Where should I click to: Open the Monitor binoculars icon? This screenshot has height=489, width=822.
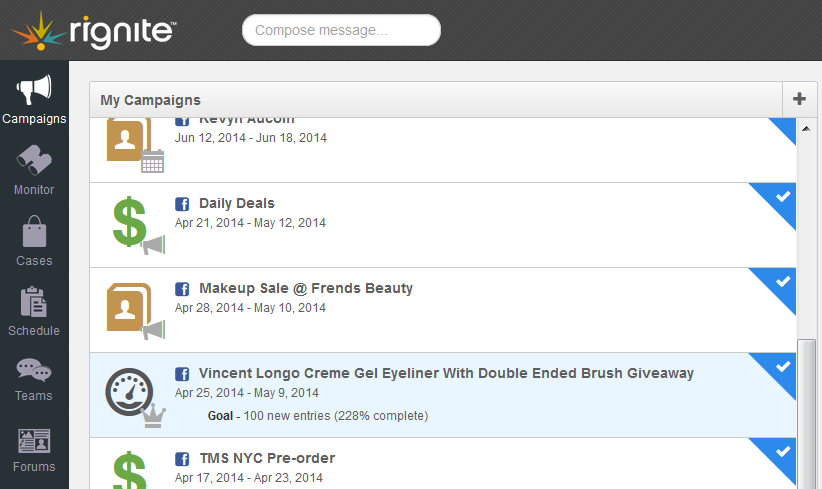tap(34, 160)
